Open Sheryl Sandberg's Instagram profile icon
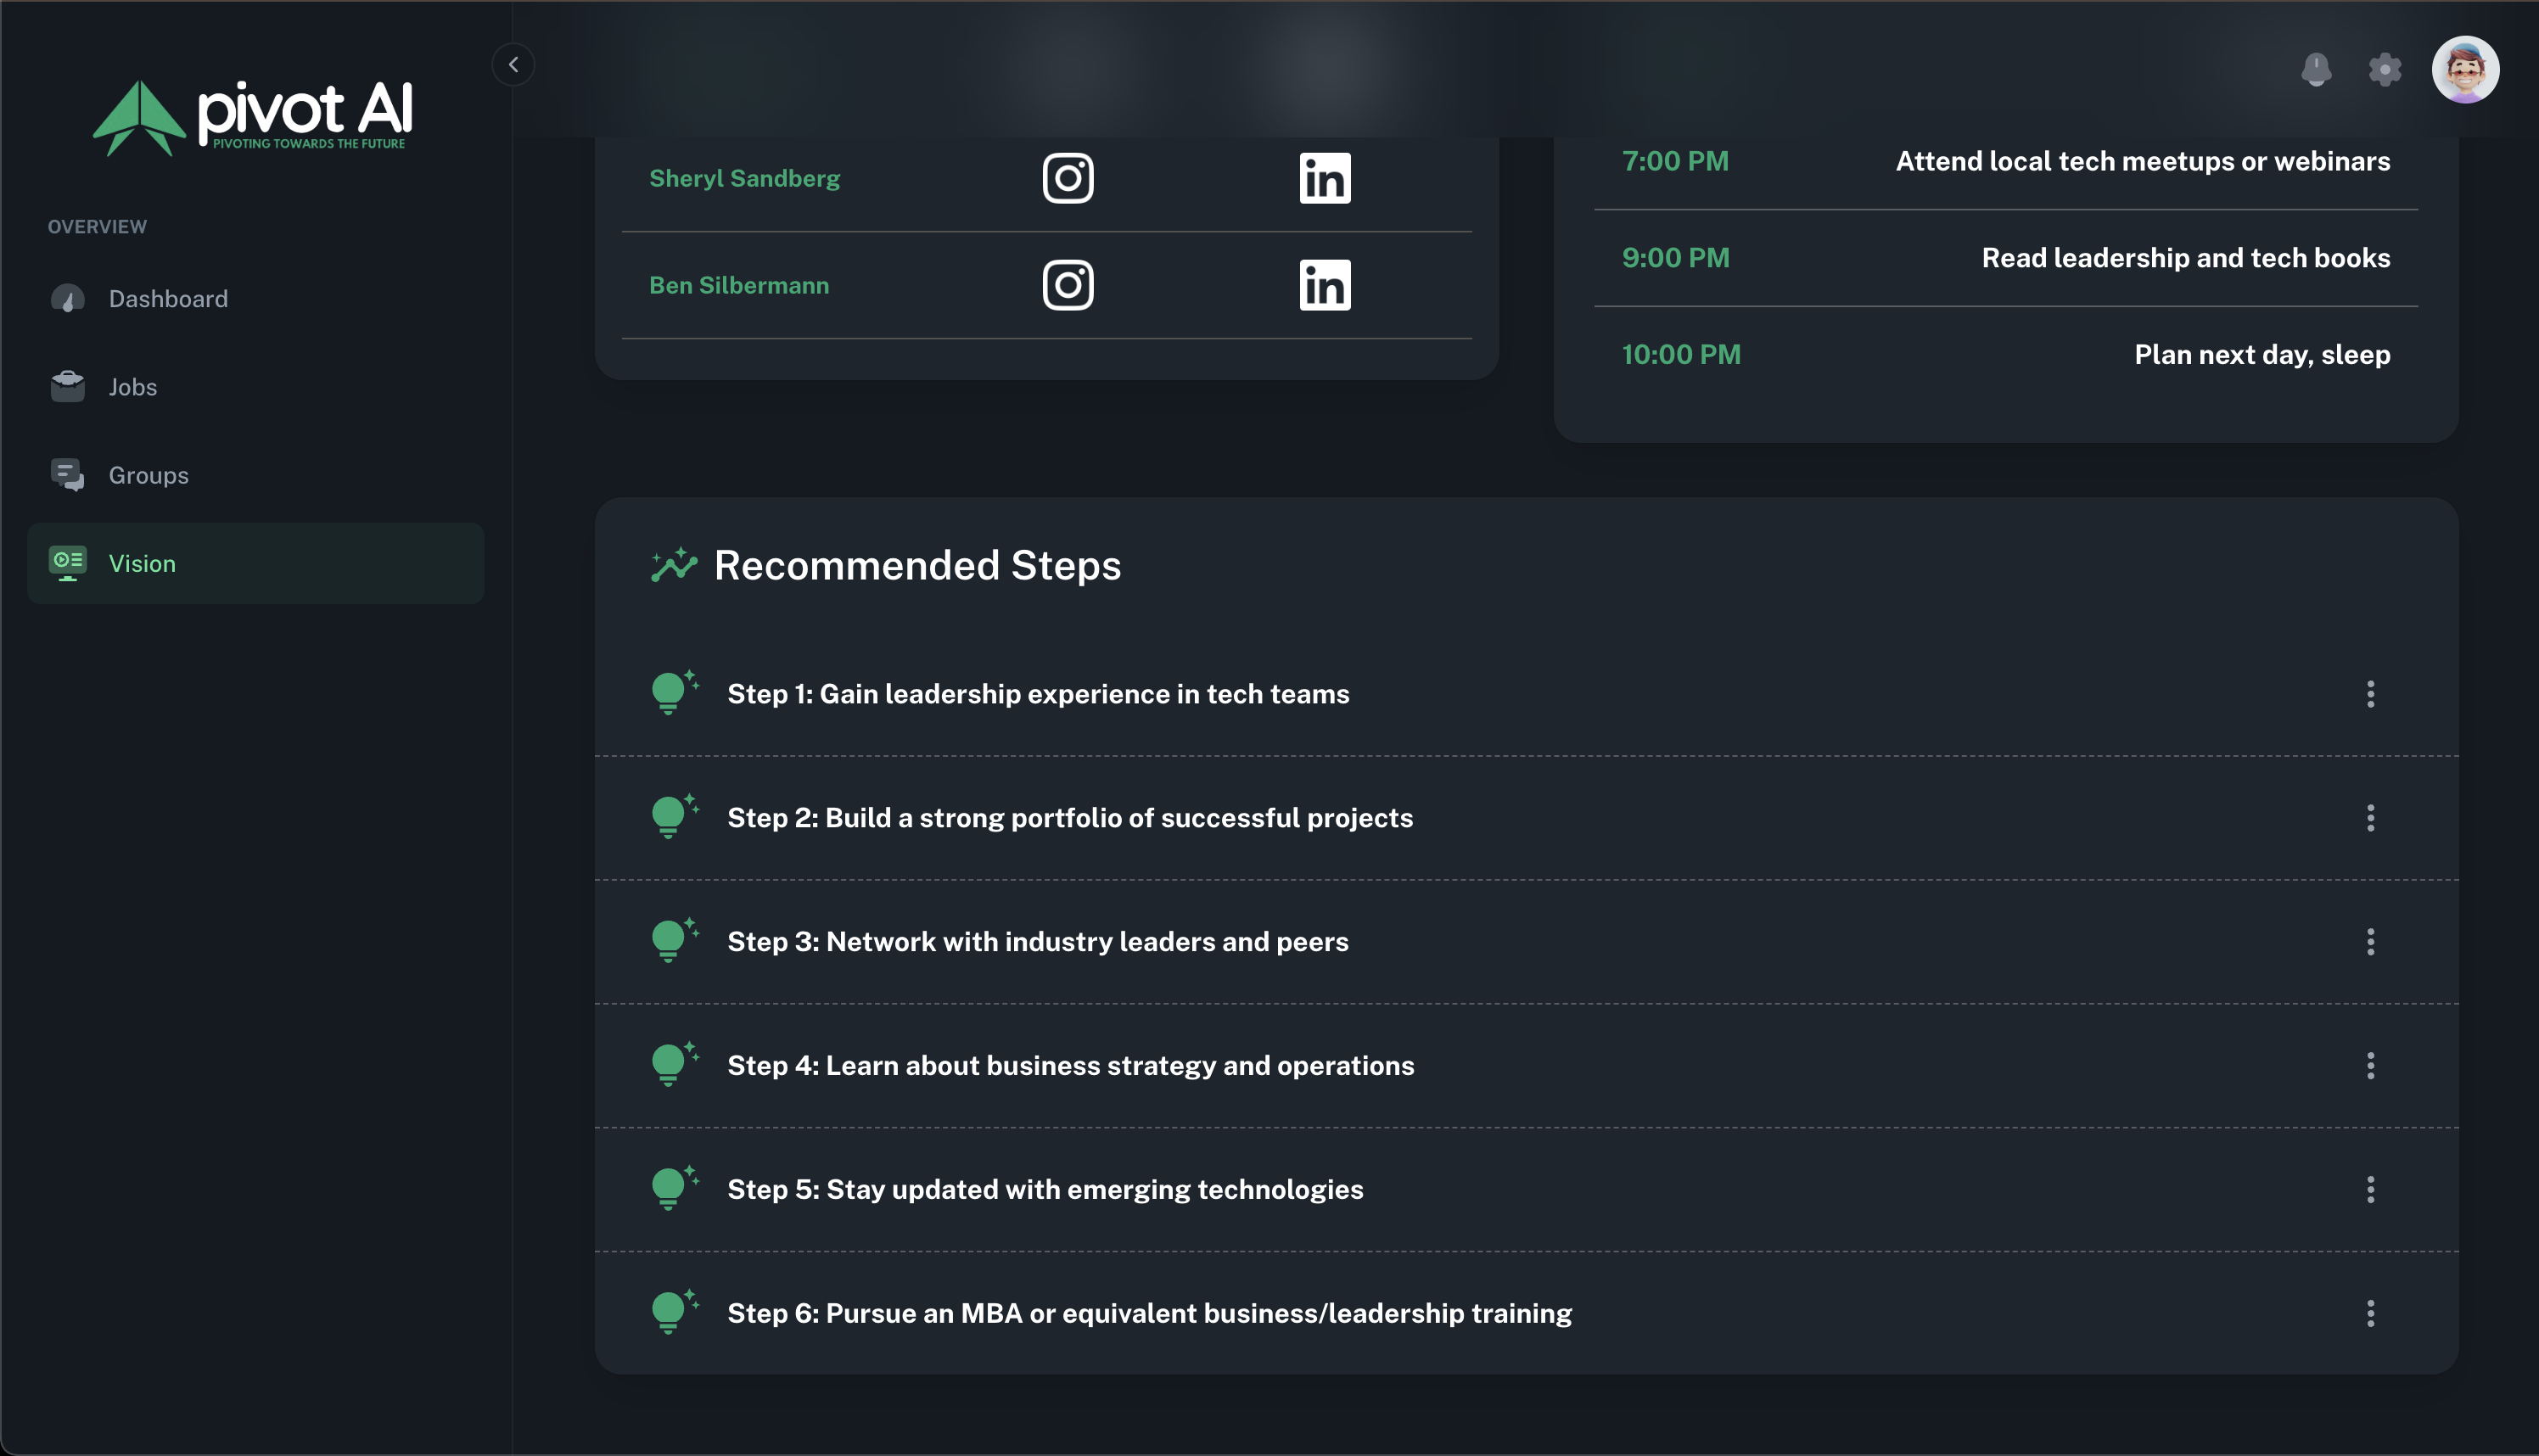The image size is (2539, 1456). click(x=1068, y=178)
